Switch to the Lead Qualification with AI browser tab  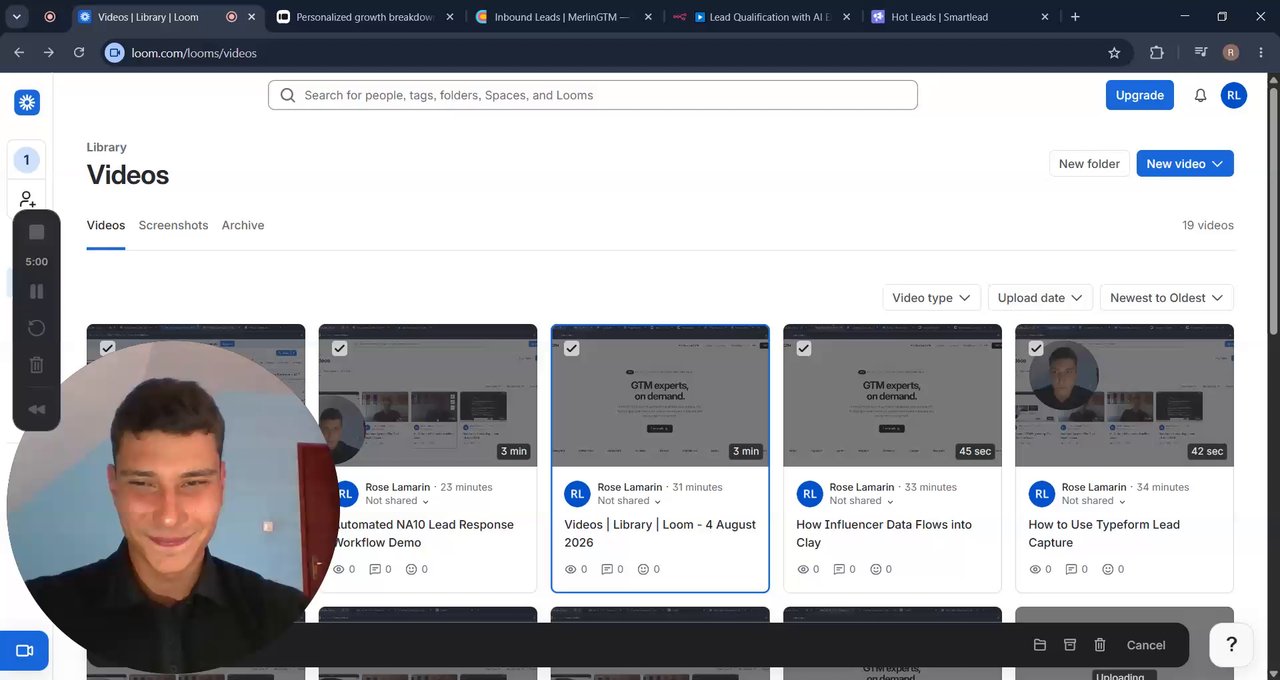point(762,17)
